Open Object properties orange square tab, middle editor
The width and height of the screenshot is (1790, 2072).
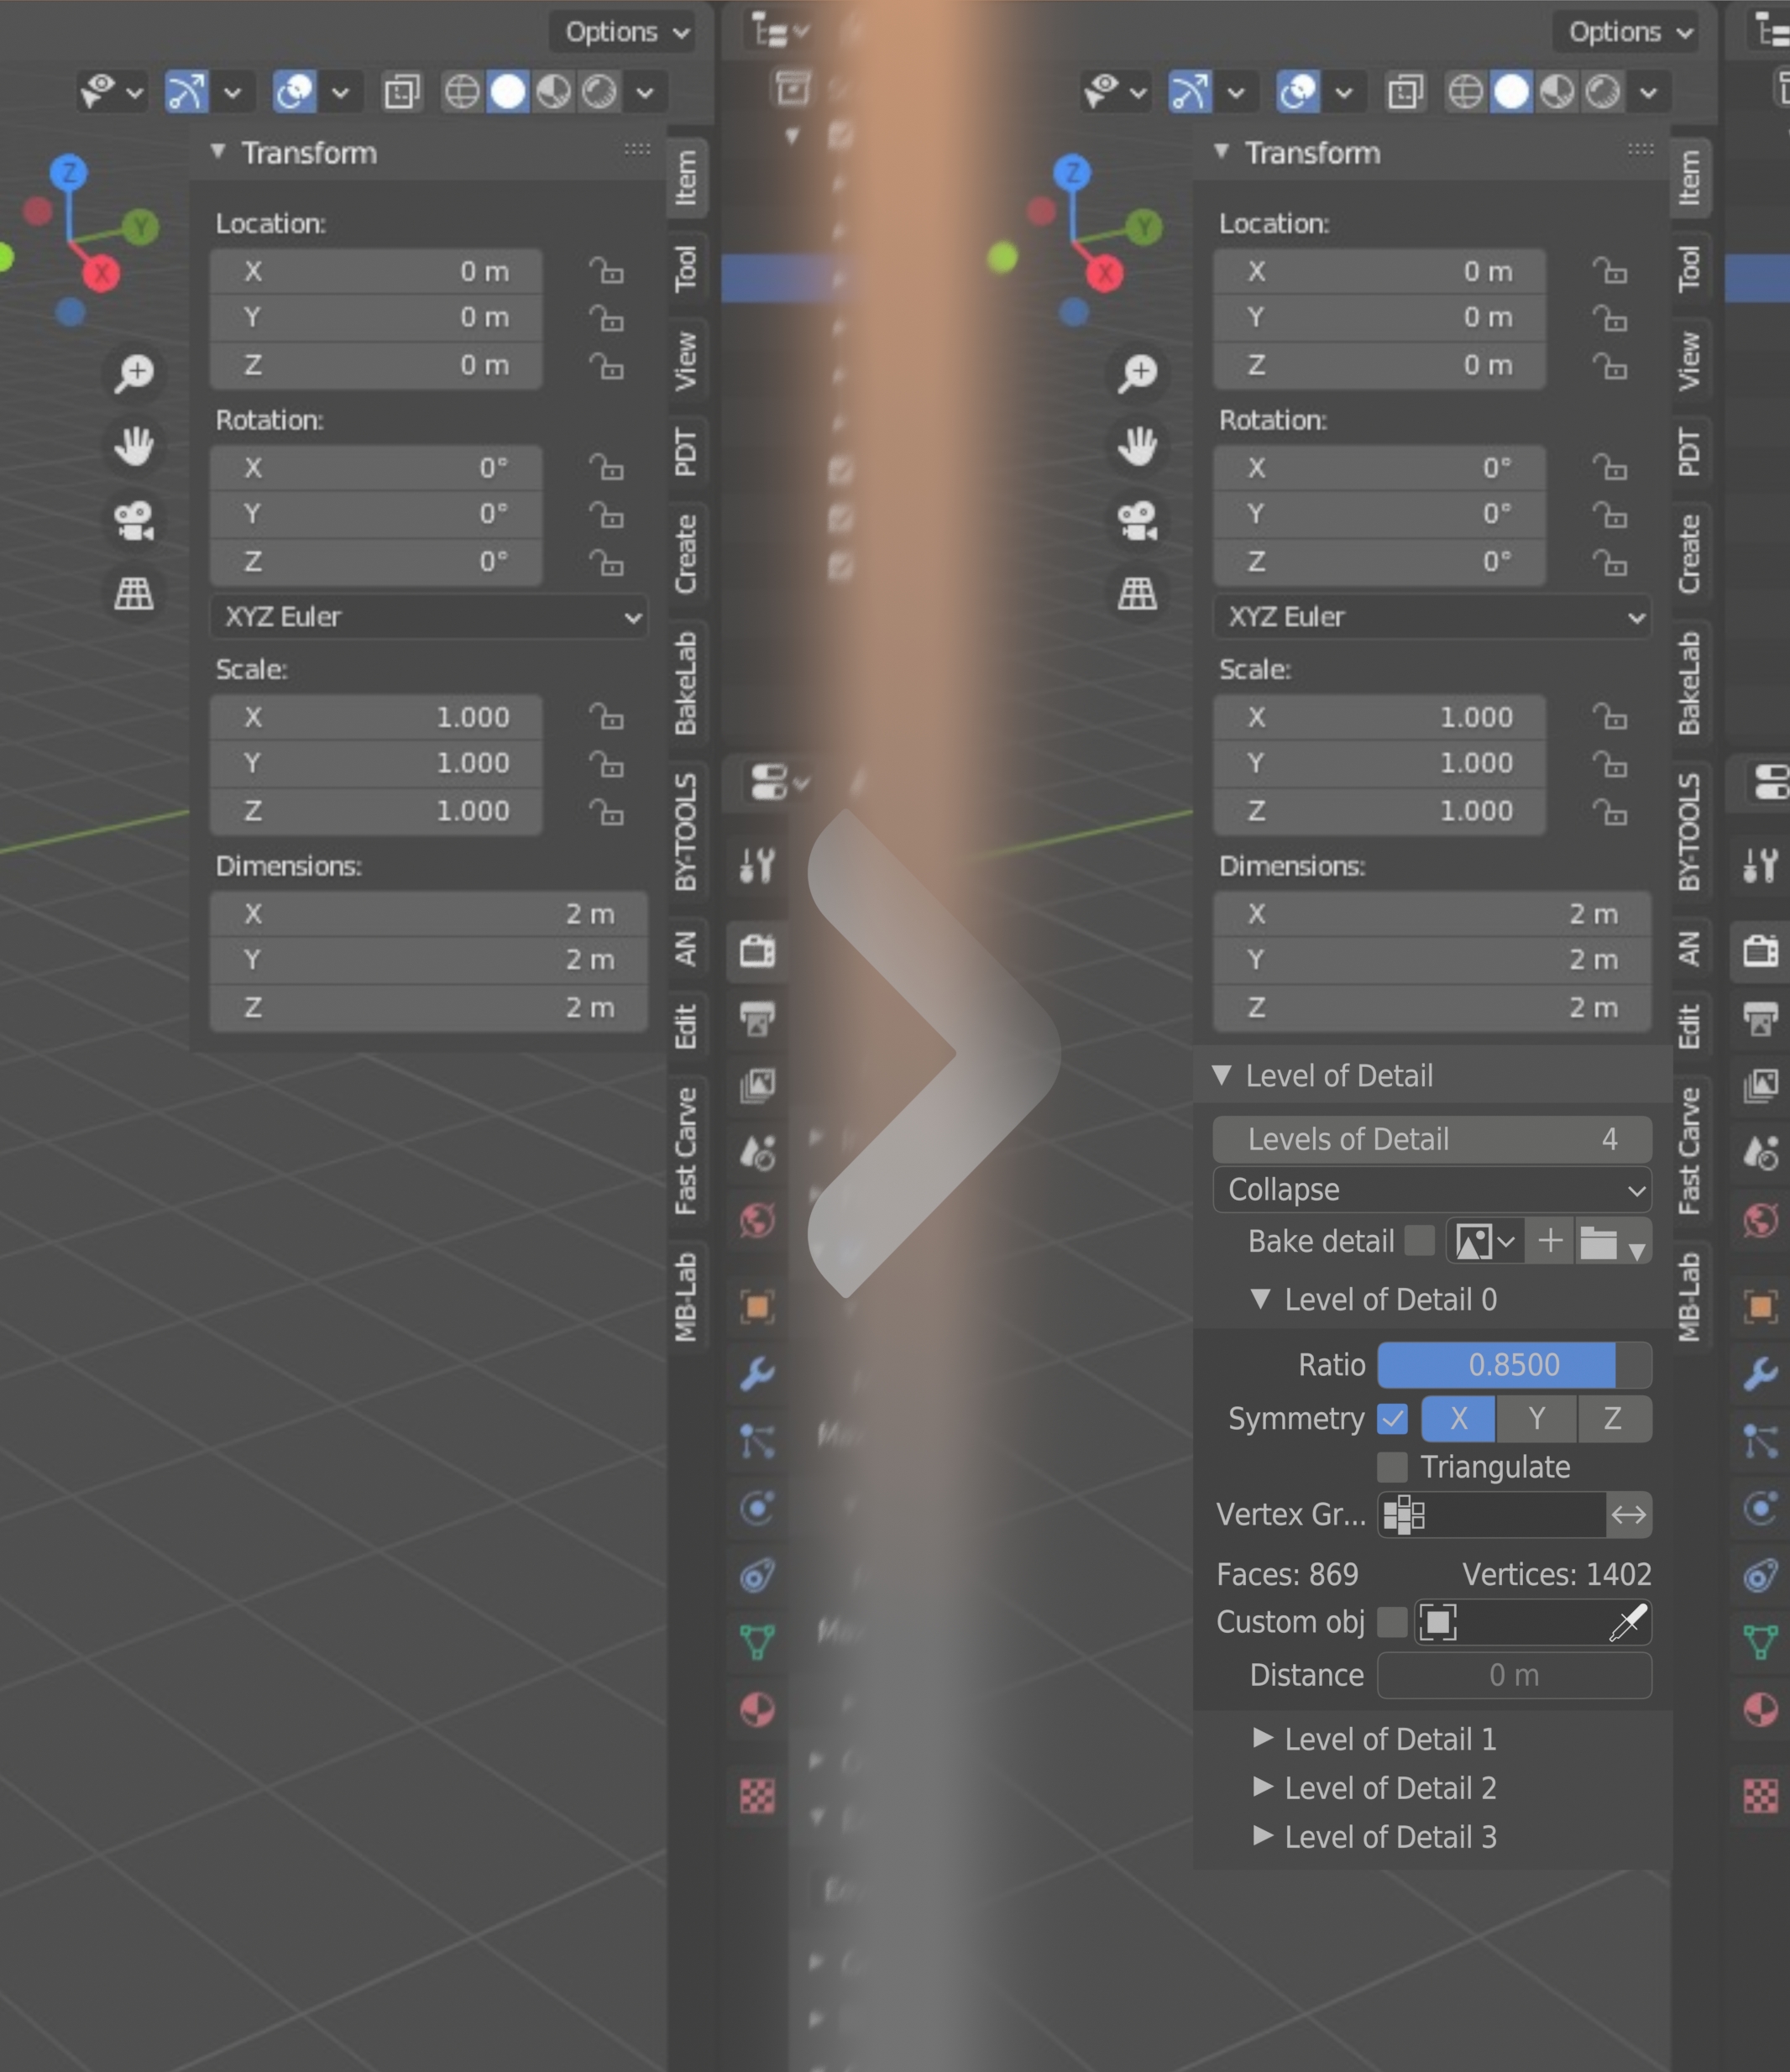[x=758, y=1306]
